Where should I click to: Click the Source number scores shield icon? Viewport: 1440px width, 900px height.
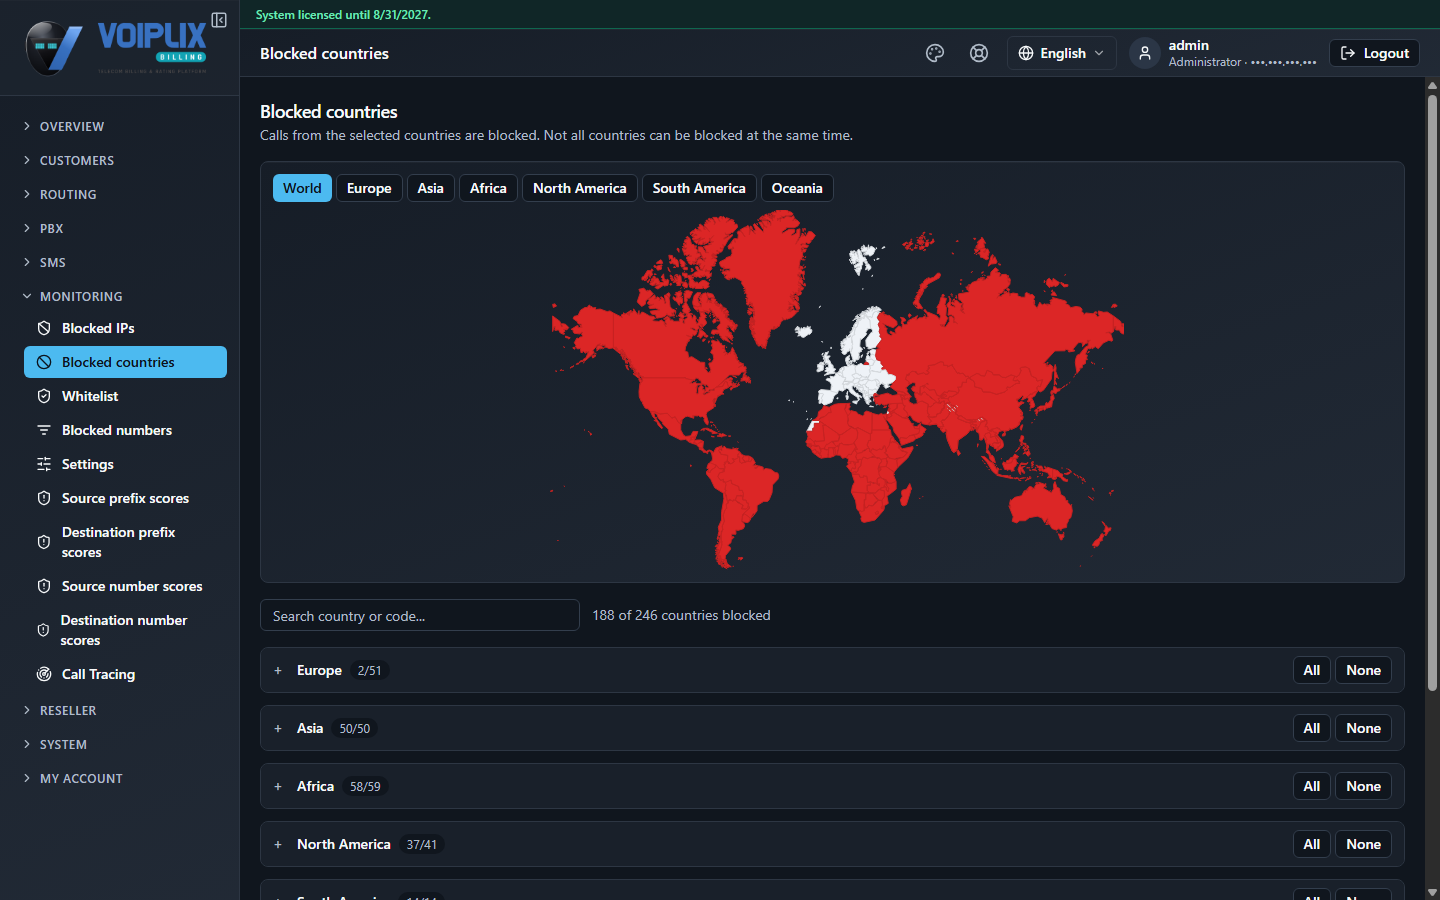pos(44,586)
